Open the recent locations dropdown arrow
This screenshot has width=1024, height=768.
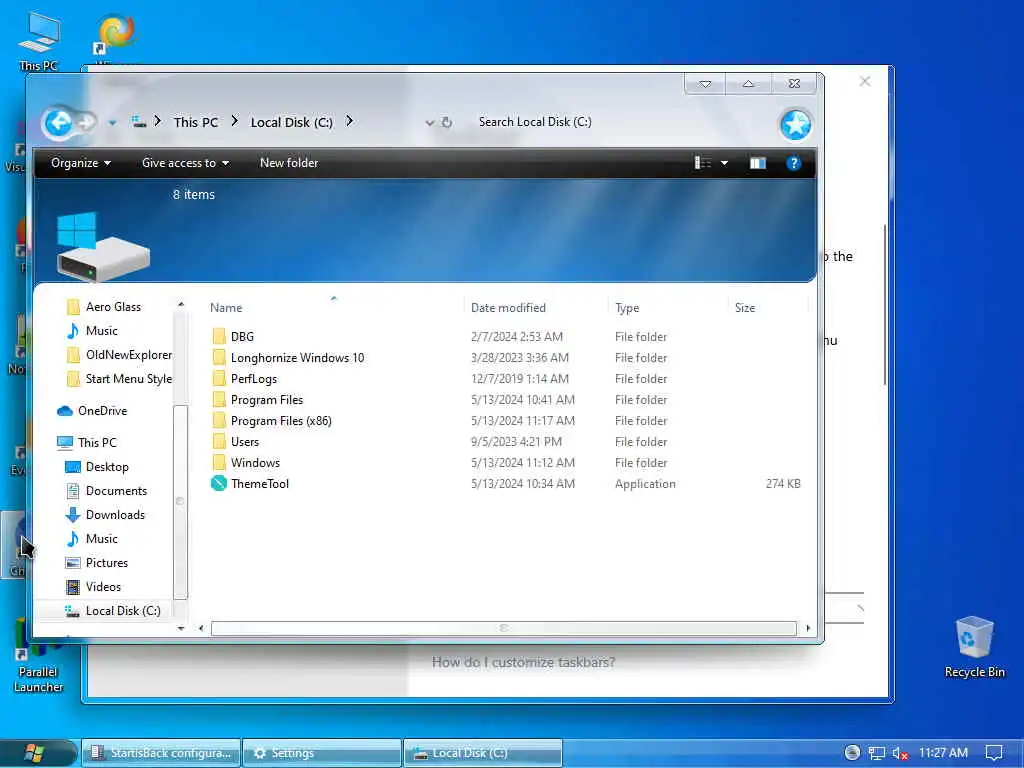[x=112, y=123]
